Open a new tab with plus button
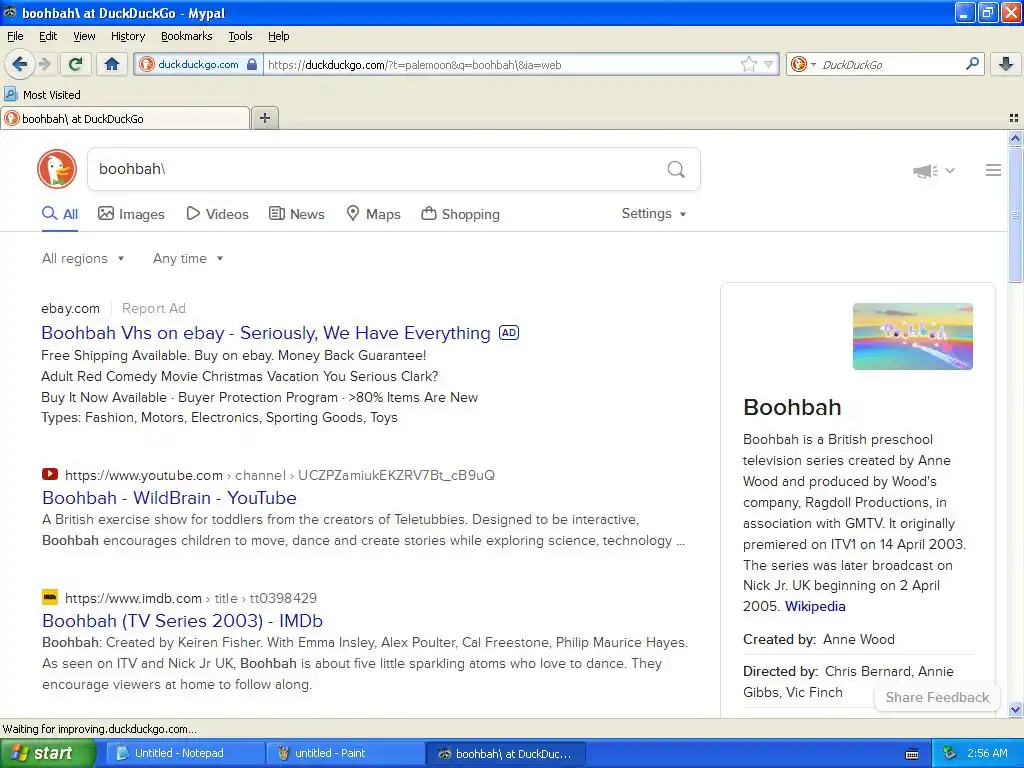The width and height of the screenshot is (1024, 768). click(x=264, y=118)
